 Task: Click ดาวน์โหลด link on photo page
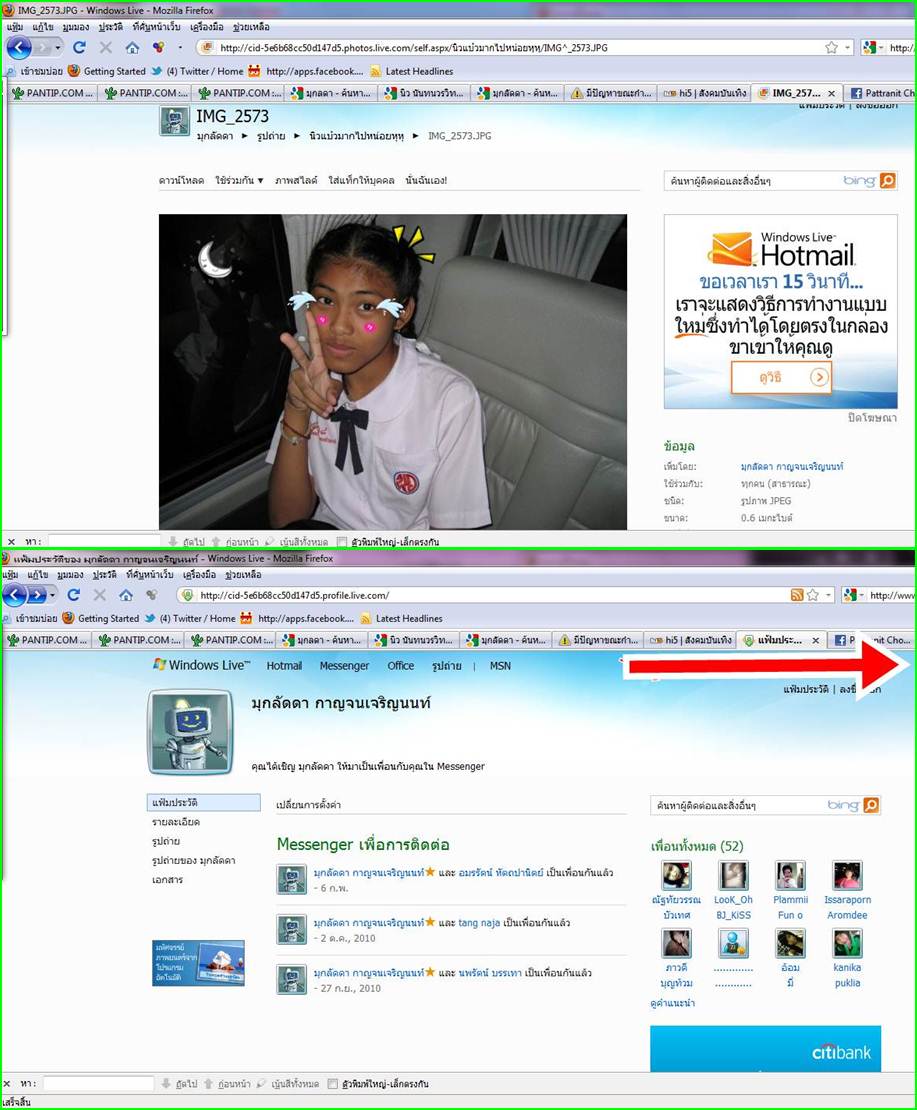[x=181, y=181]
